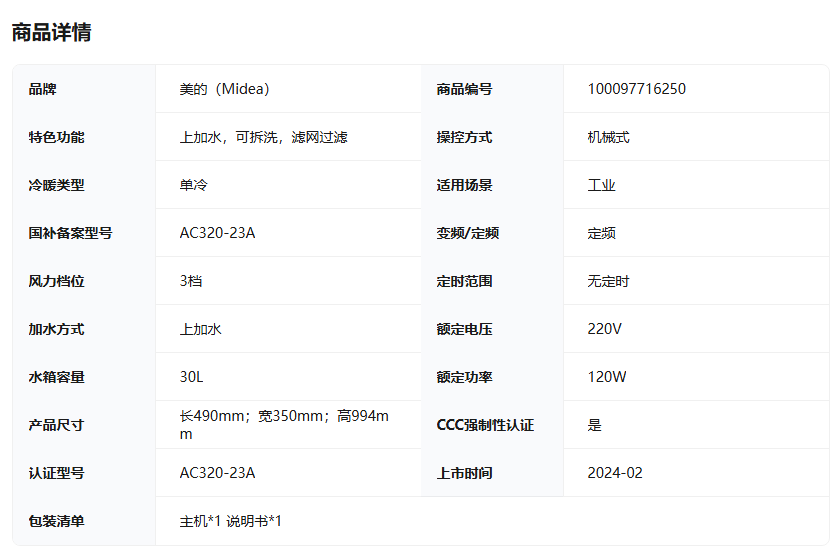Select product number 100097716250
Screen dimensions: 832x556
pos(636,89)
